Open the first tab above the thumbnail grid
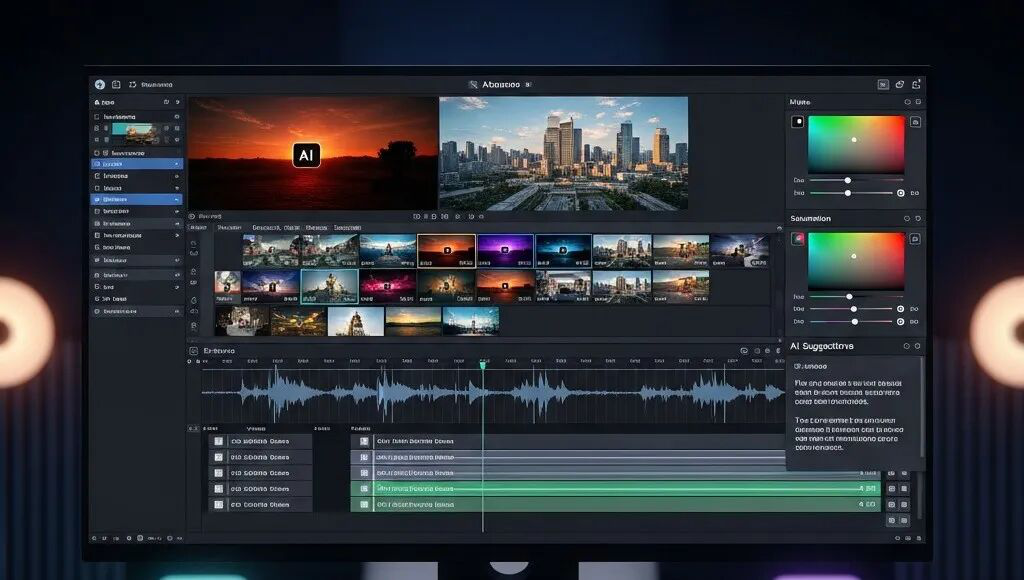The image size is (1024, 580). tap(198, 227)
